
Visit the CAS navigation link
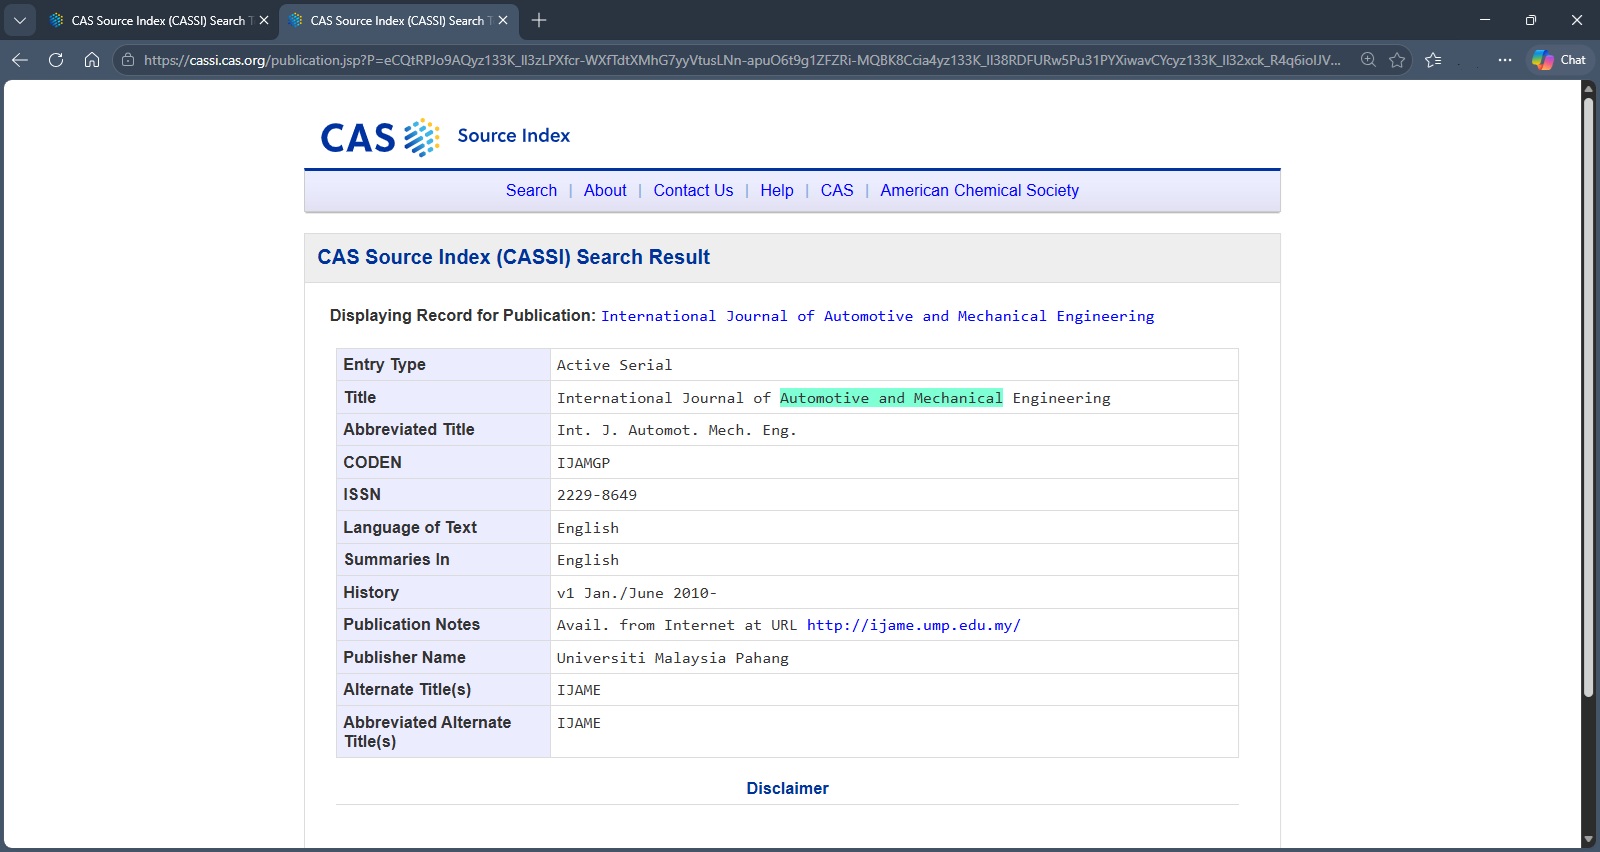[x=837, y=190]
